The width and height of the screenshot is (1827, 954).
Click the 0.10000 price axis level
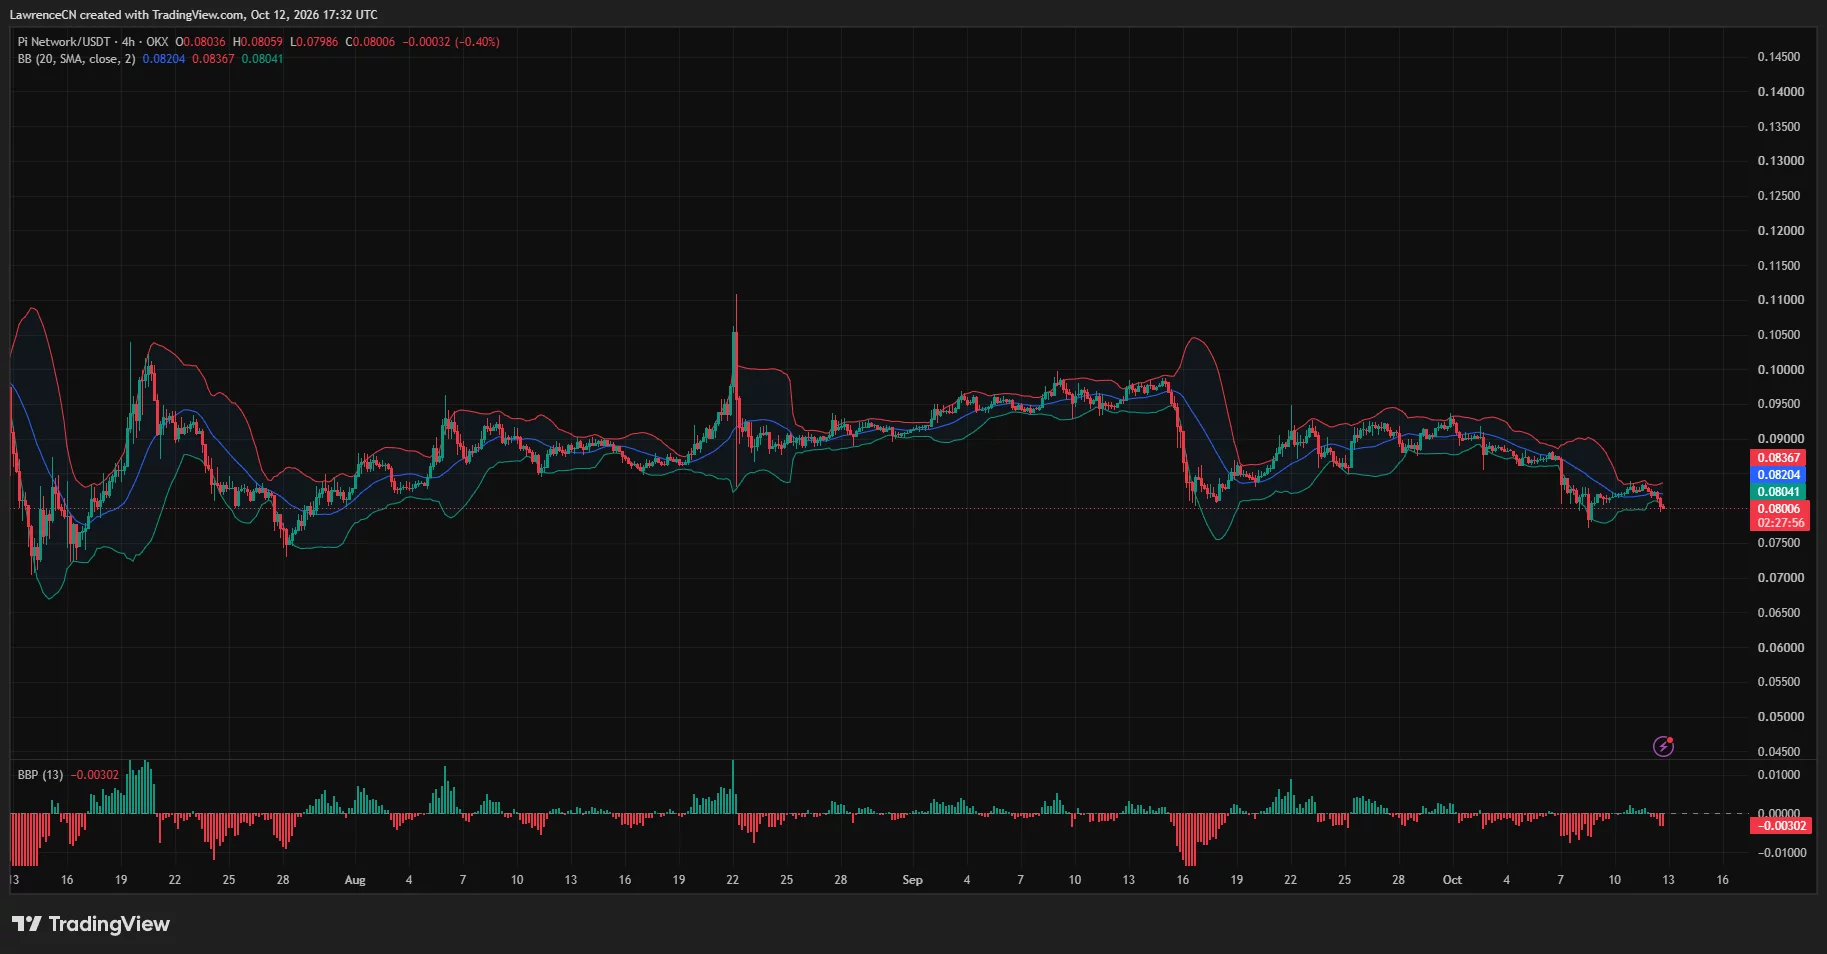point(1780,370)
